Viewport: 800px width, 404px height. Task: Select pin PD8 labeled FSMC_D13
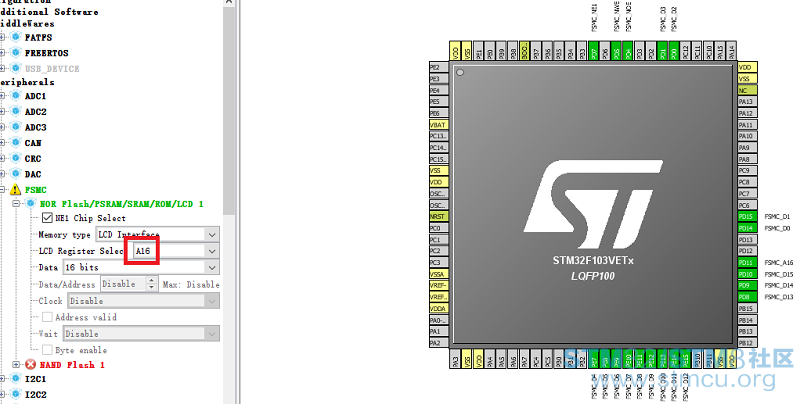click(x=747, y=297)
